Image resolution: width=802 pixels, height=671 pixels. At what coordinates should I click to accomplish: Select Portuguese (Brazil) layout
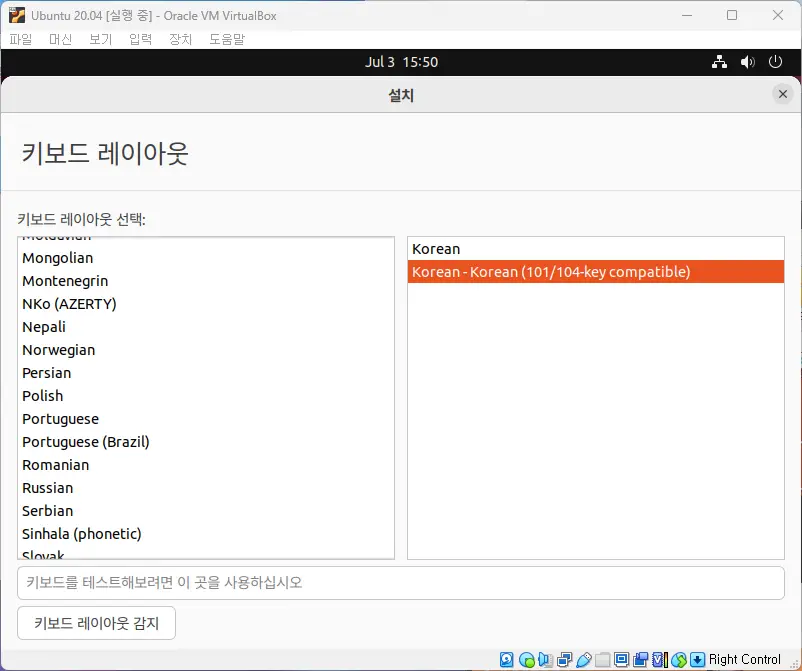(x=206, y=442)
